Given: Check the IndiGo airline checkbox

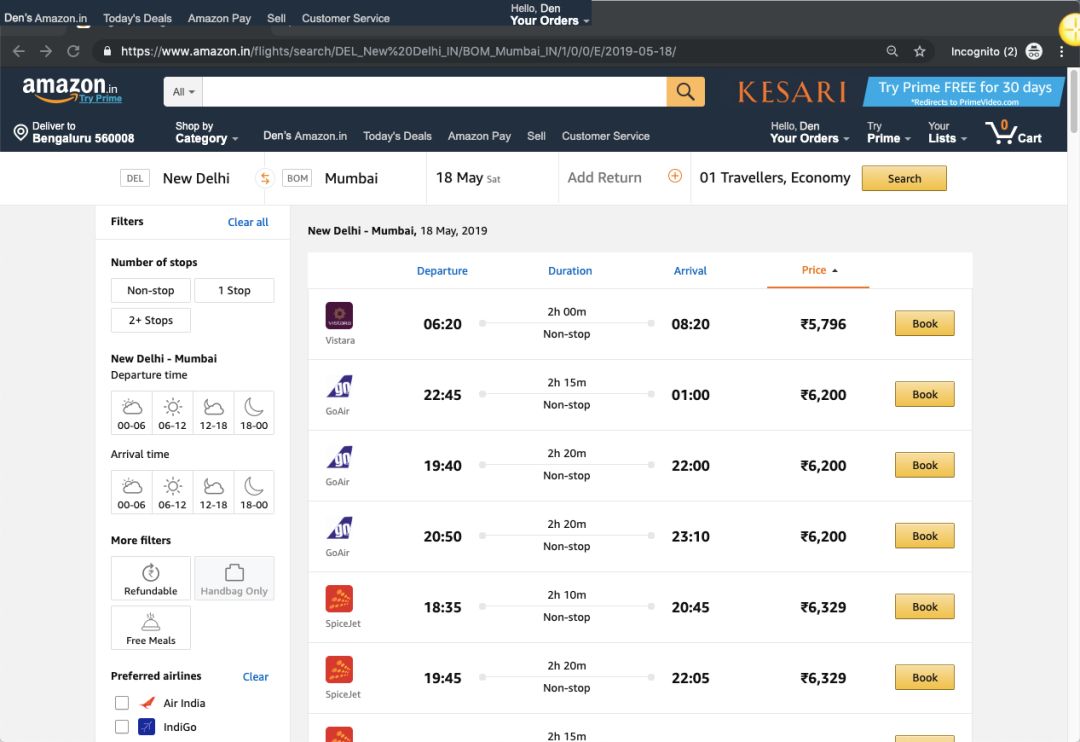Looking at the screenshot, I should point(122,727).
